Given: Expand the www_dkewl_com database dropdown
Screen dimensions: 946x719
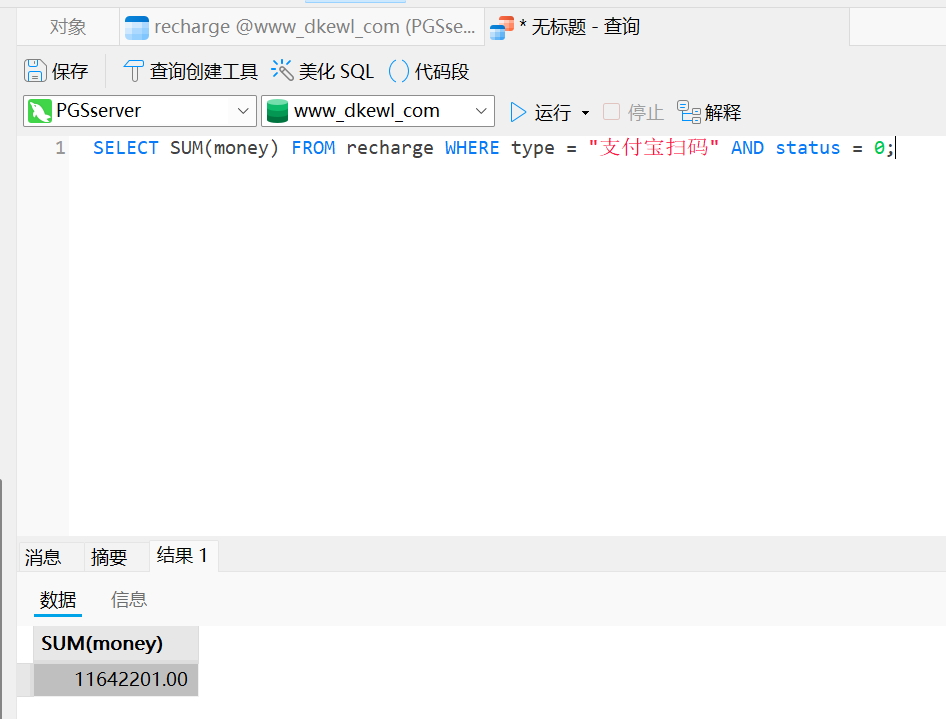Looking at the screenshot, I should point(481,111).
